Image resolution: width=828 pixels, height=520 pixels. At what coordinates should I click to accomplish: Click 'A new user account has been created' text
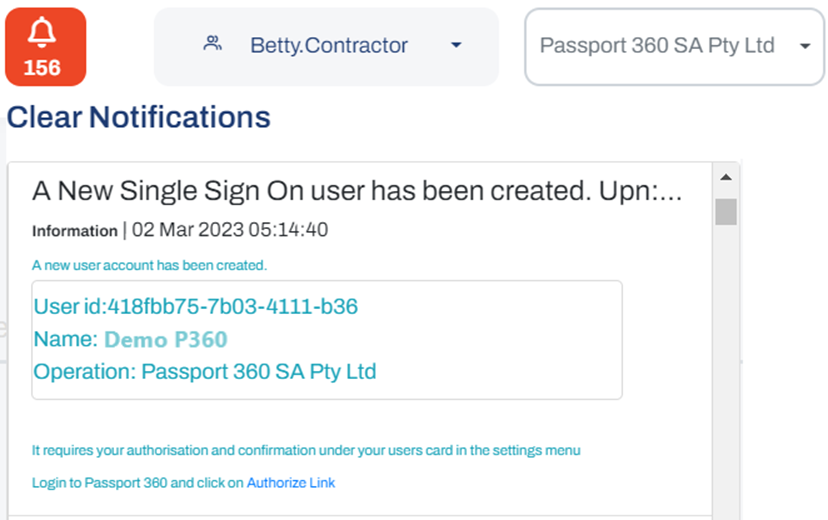(x=149, y=265)
